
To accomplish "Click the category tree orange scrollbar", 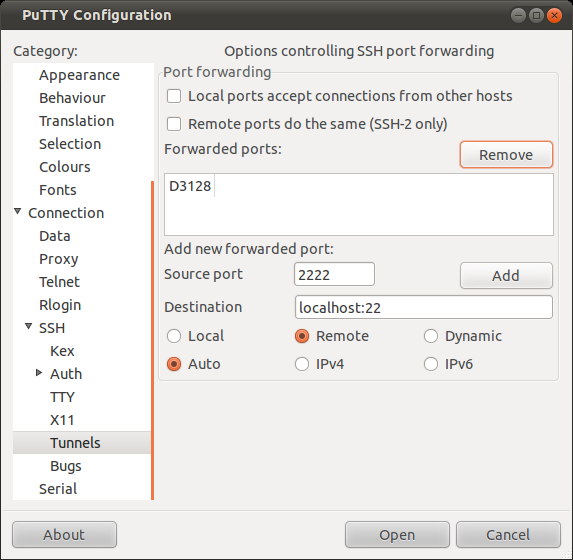I will pos(152,340).
